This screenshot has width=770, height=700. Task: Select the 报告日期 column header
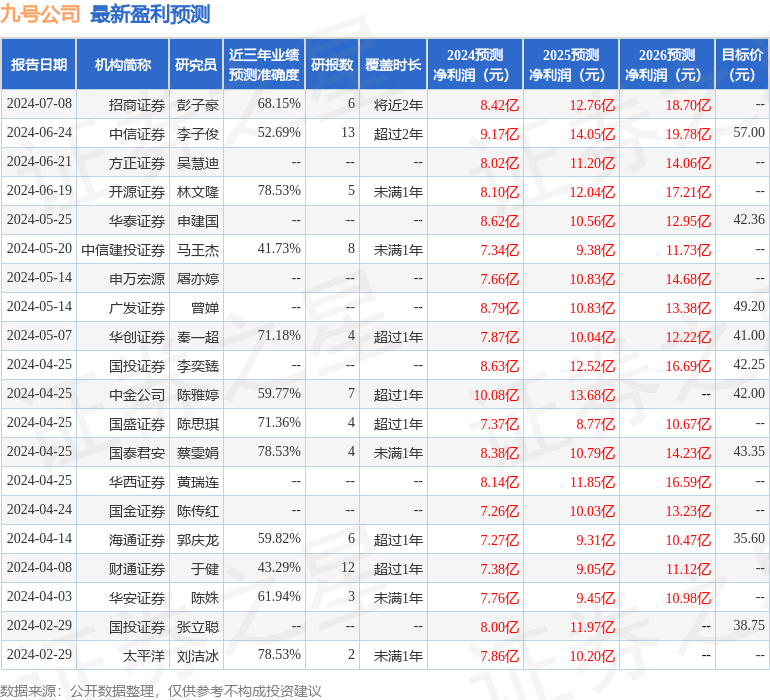point(39,64)
